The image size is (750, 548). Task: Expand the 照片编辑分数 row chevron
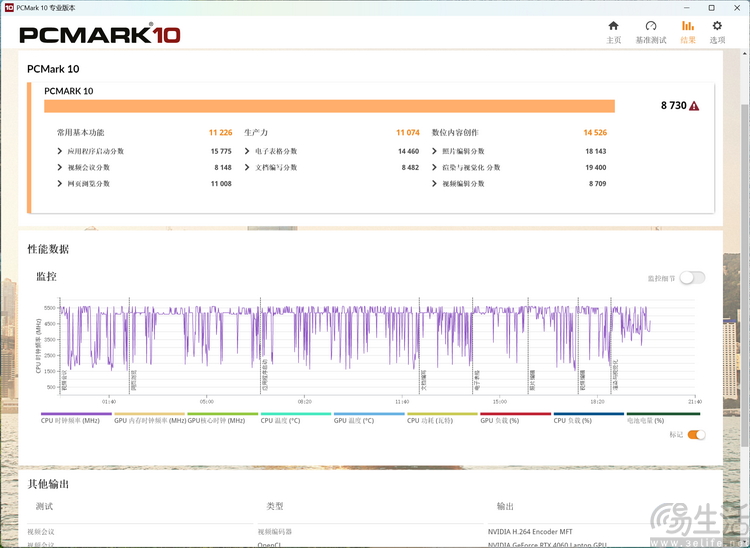point(434,151)
